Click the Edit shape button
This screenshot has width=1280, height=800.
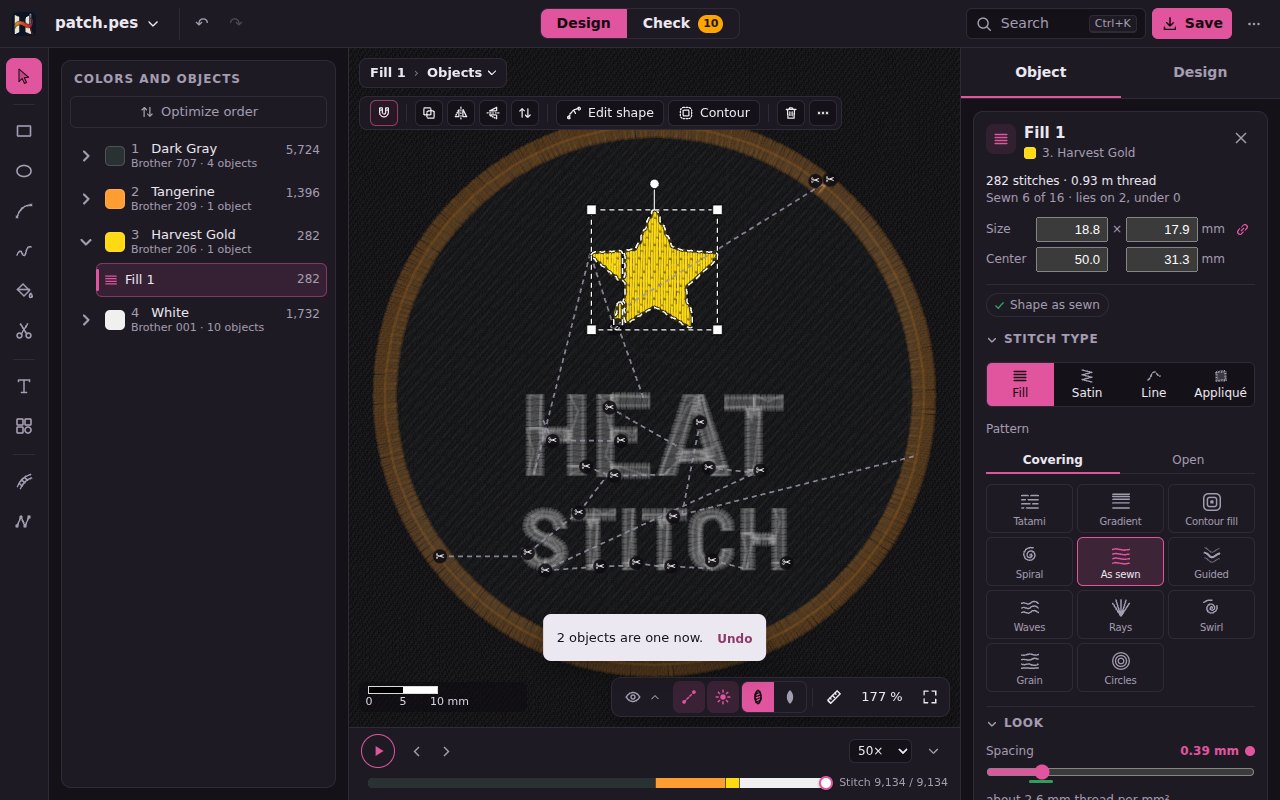coord(610,113)
